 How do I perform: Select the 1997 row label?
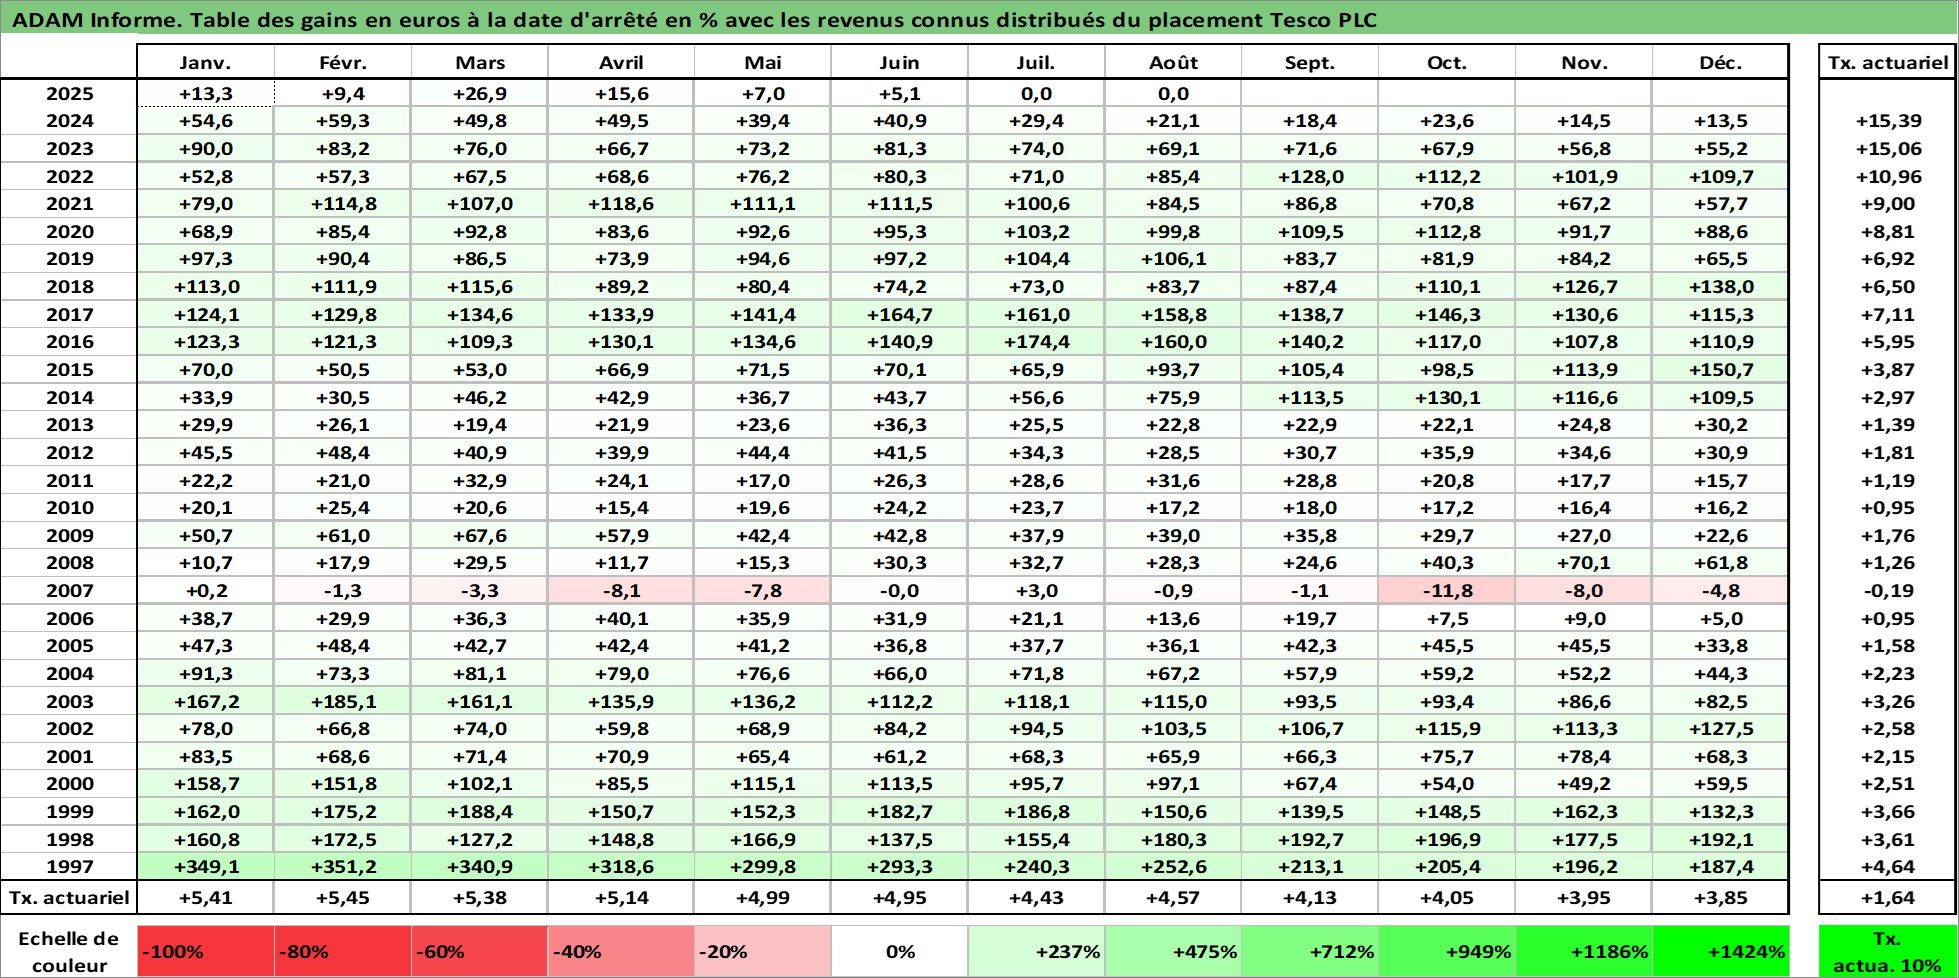(69, 867)
